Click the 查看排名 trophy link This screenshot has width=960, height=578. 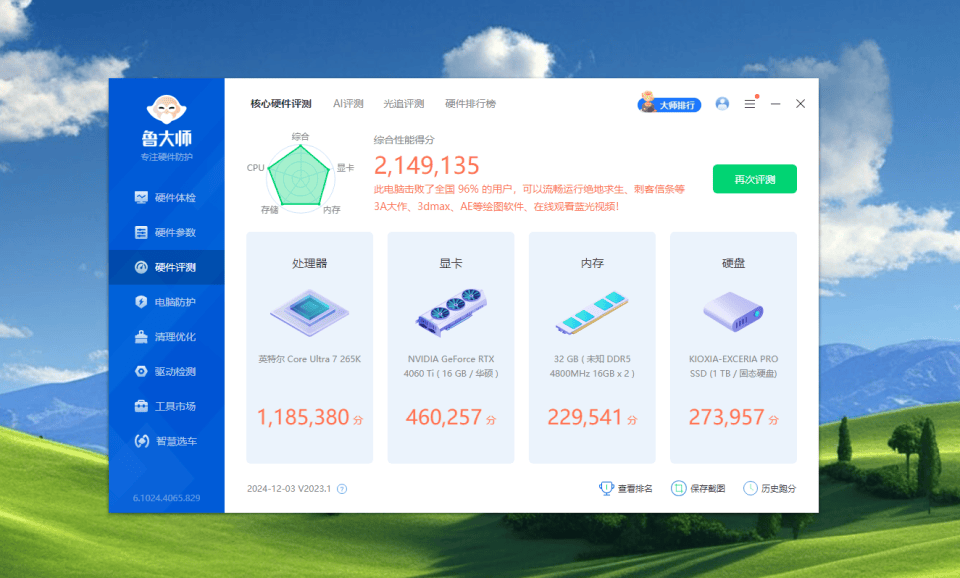point(626,488)
